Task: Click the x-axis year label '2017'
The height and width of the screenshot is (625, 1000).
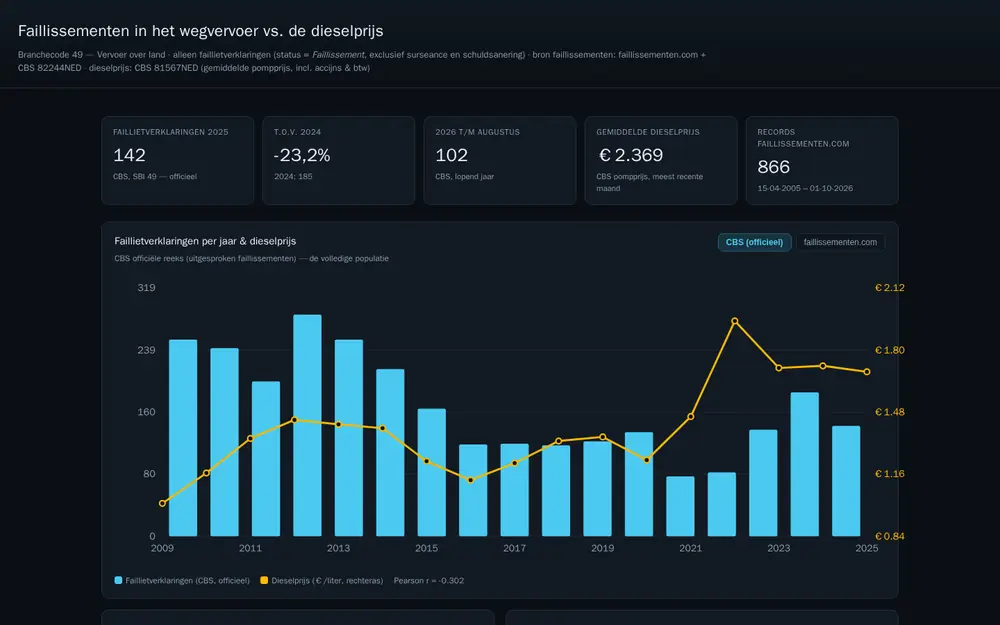Action: (515, 548)
